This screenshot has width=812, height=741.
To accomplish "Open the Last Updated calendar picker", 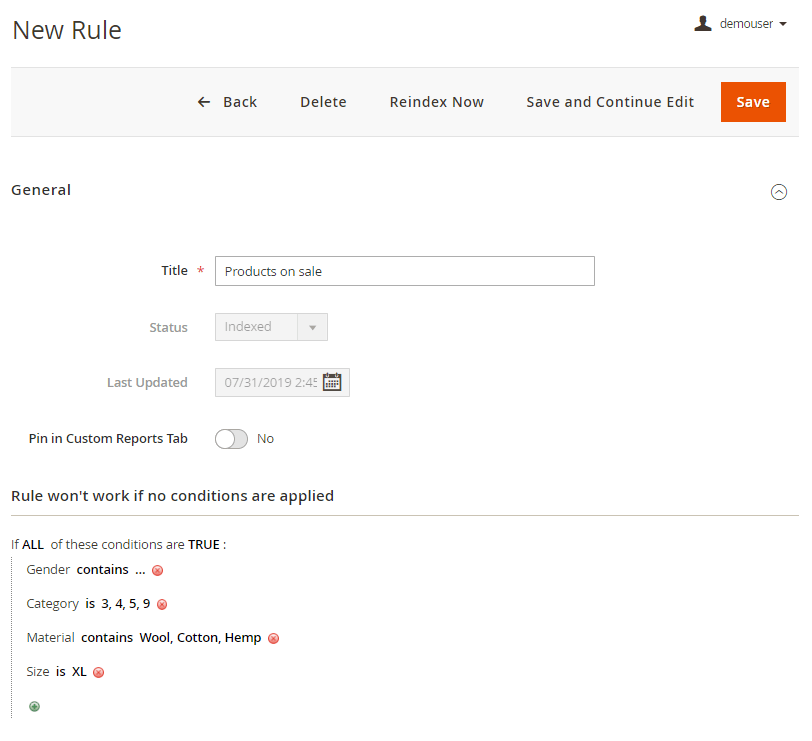I will [x=332, y=382].
